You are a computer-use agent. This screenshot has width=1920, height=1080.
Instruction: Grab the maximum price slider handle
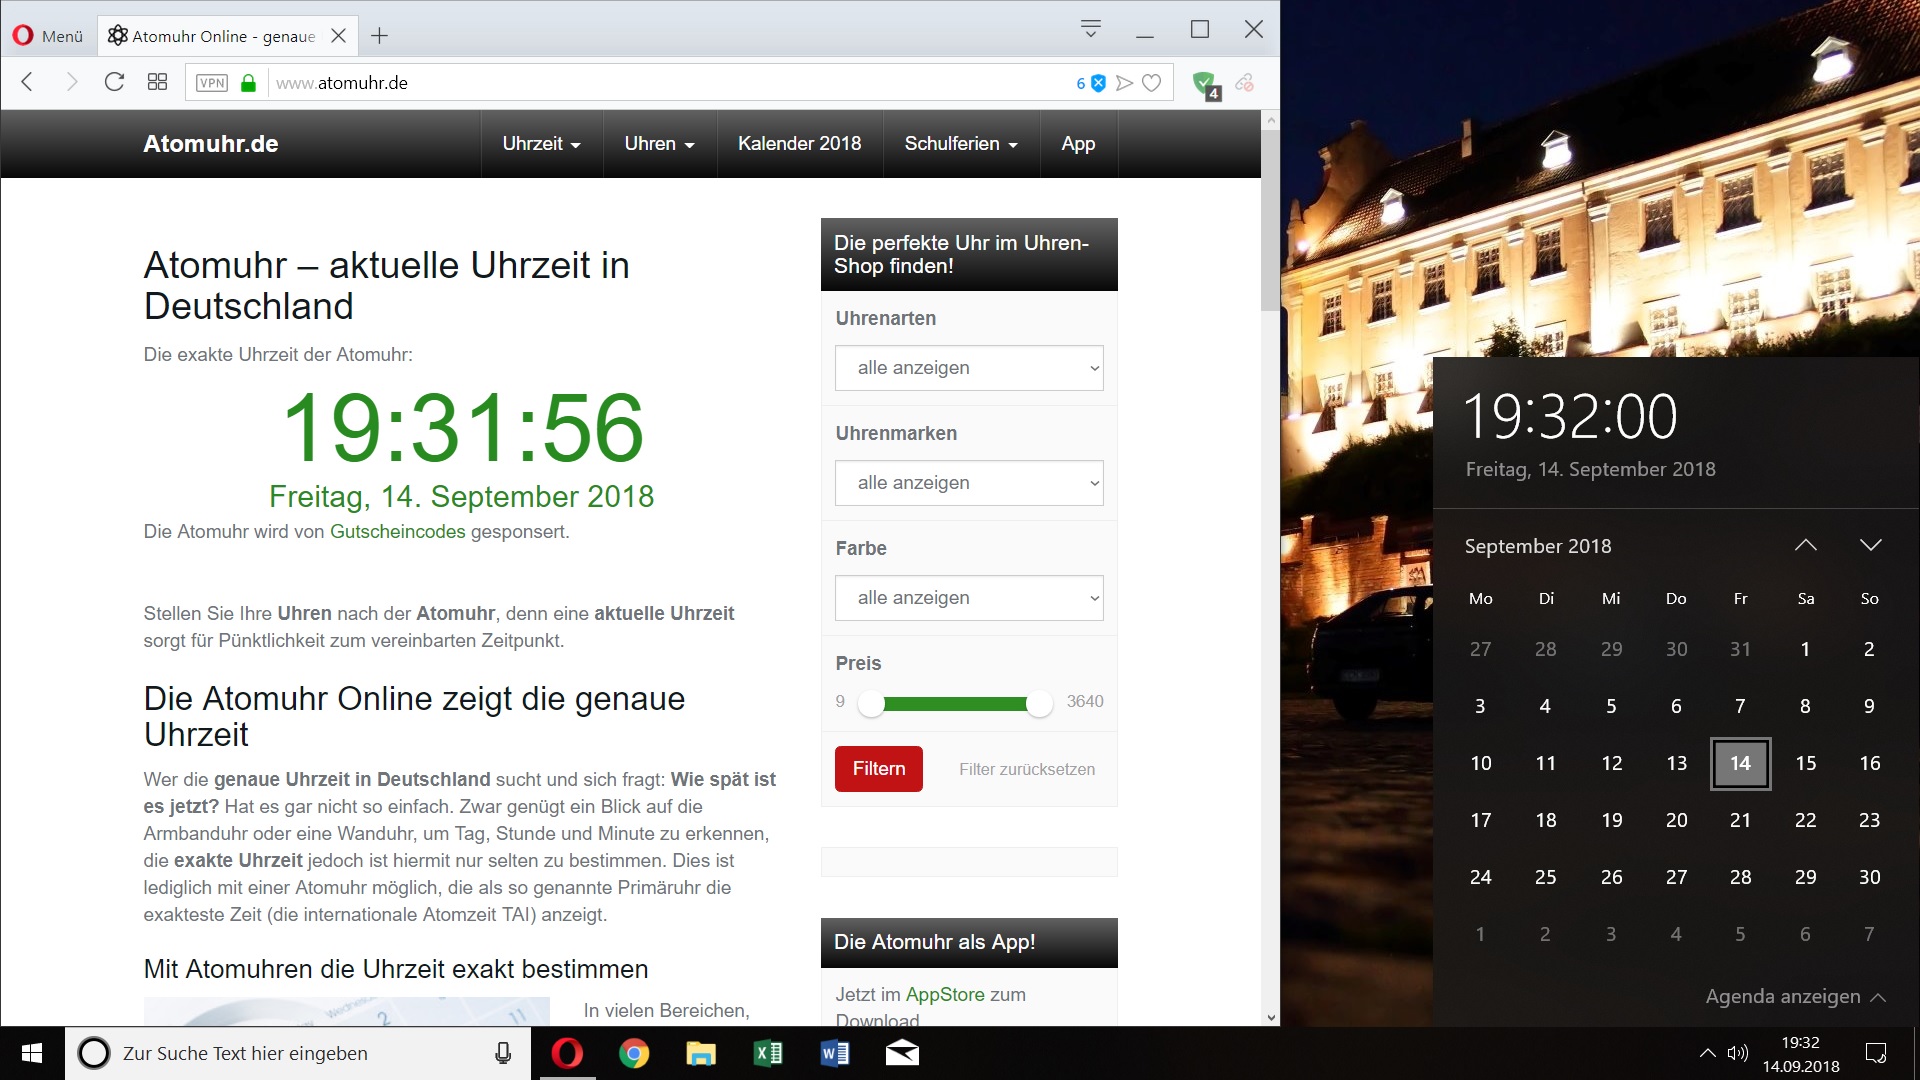pyautogui.click(x=1040, y=704)
